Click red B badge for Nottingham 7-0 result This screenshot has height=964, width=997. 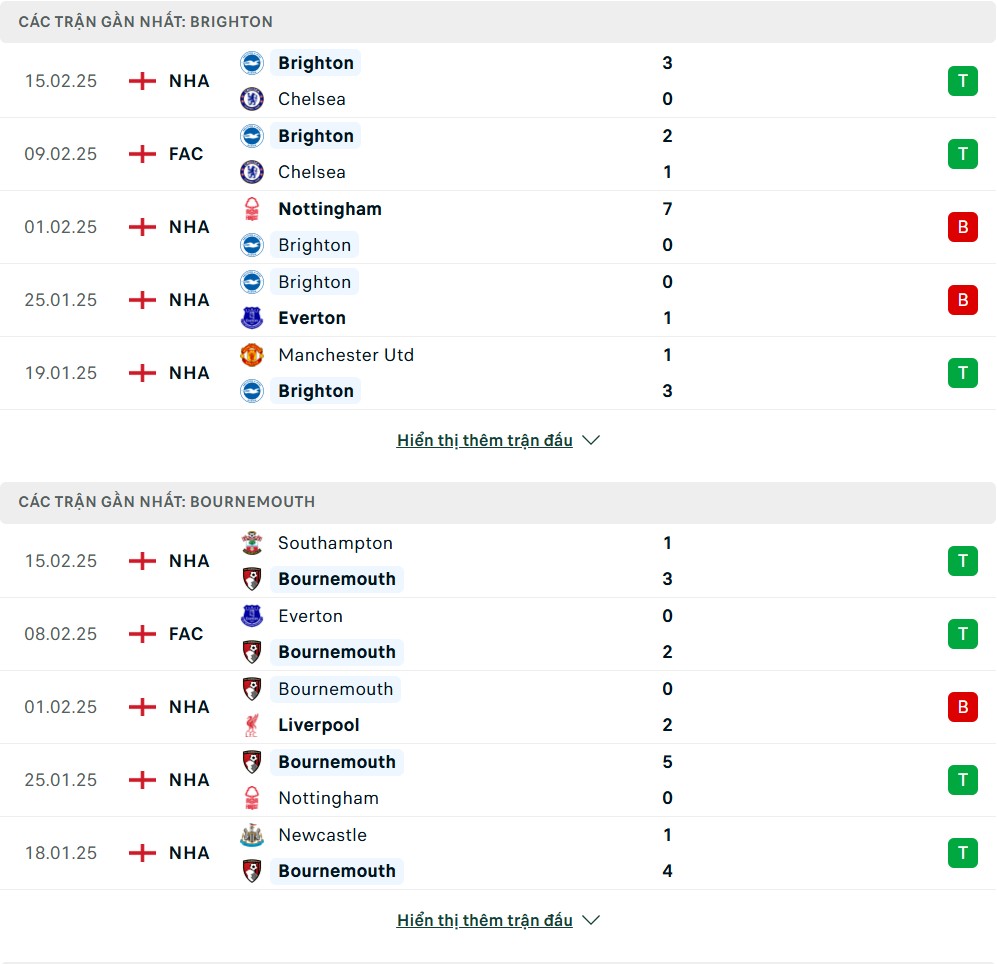tap(962, 227)
